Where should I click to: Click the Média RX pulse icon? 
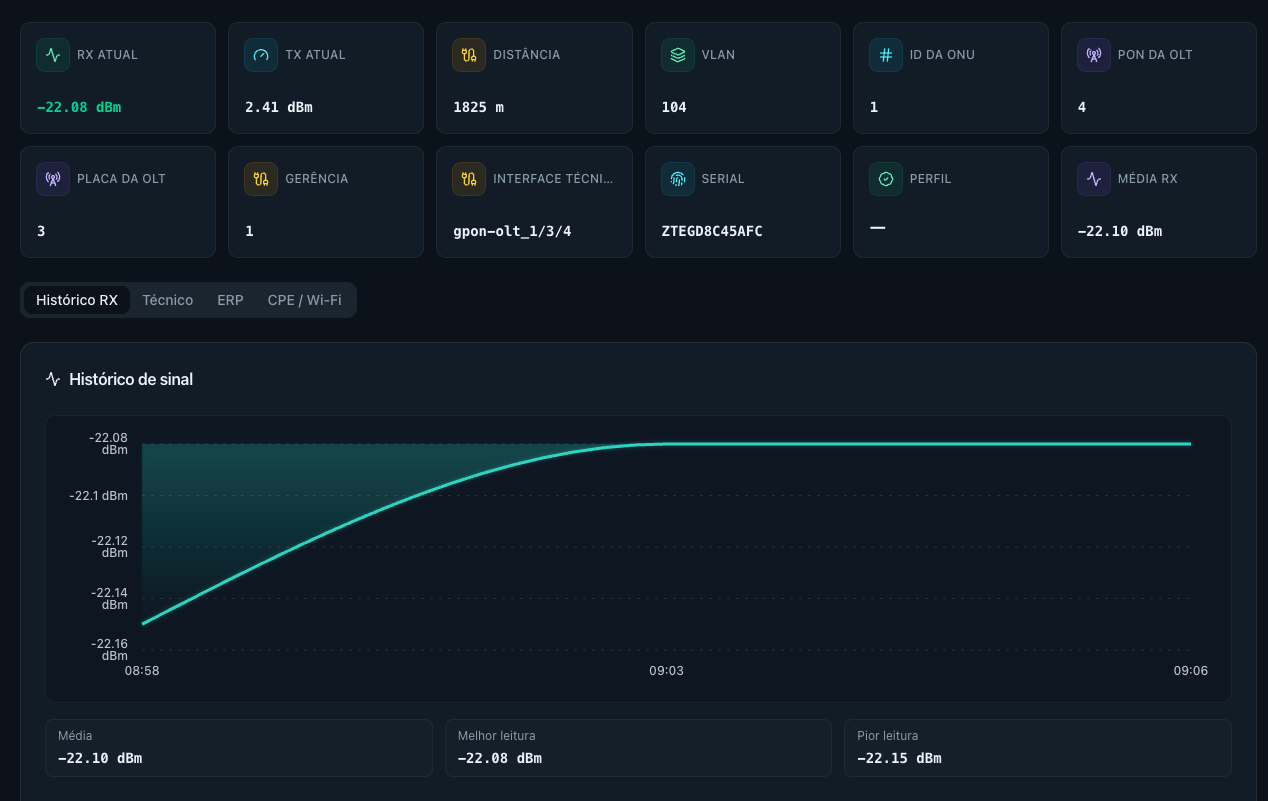[x=1093, y=179]
